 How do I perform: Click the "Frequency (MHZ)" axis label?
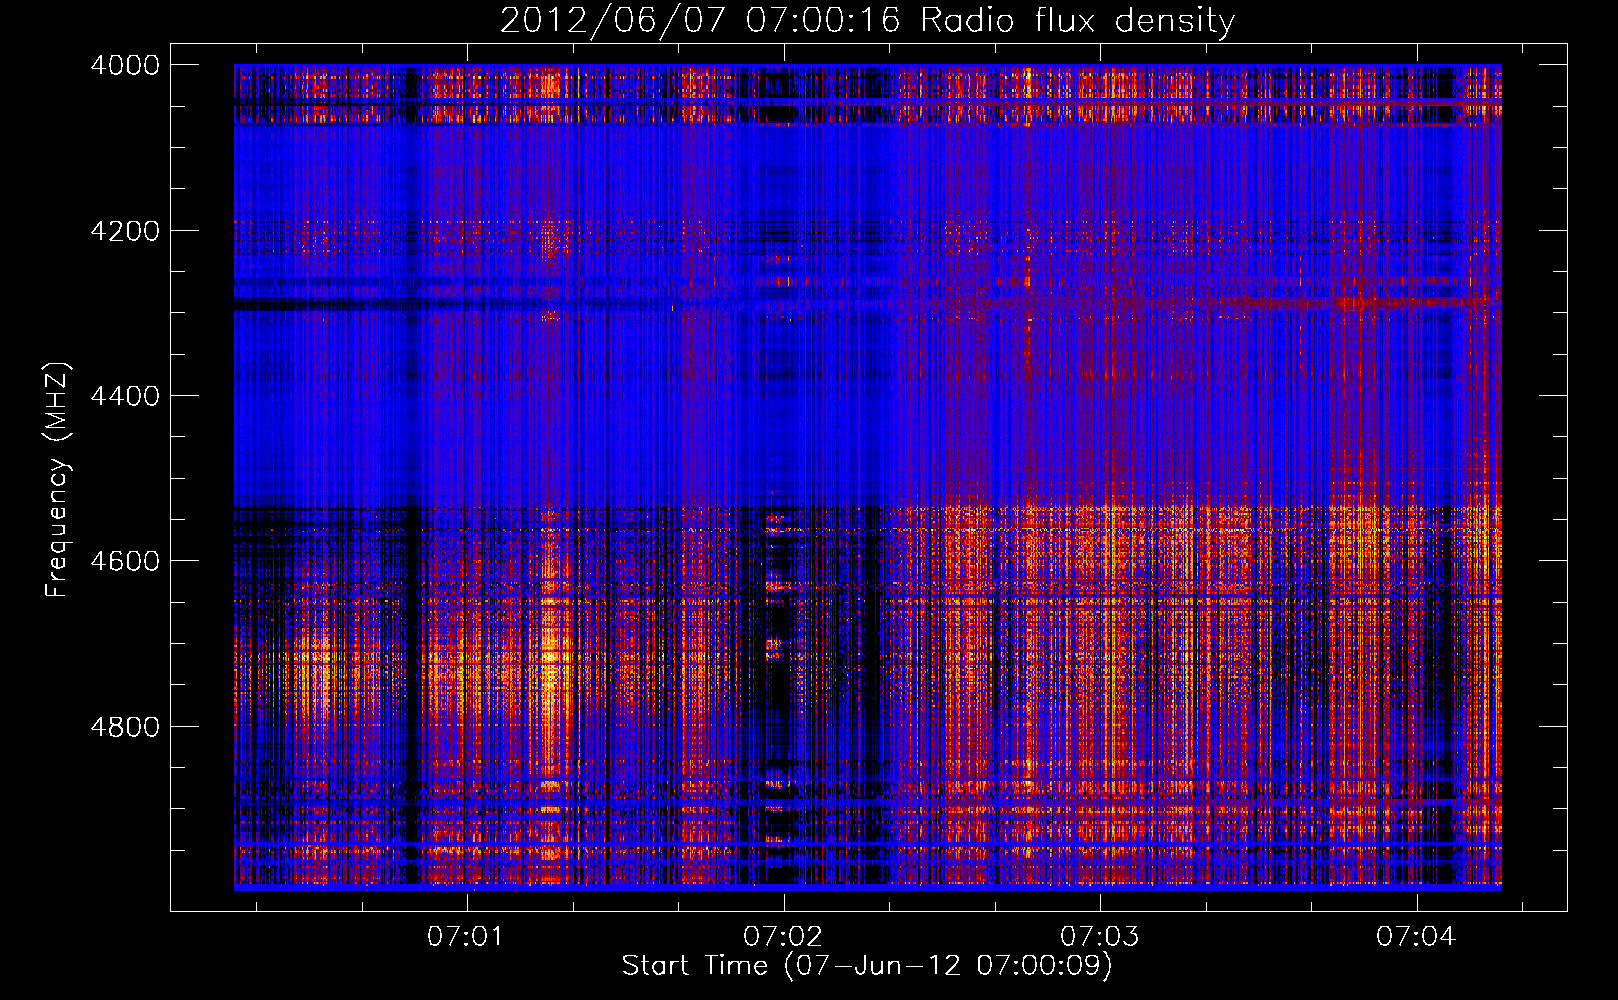(57, 480)
